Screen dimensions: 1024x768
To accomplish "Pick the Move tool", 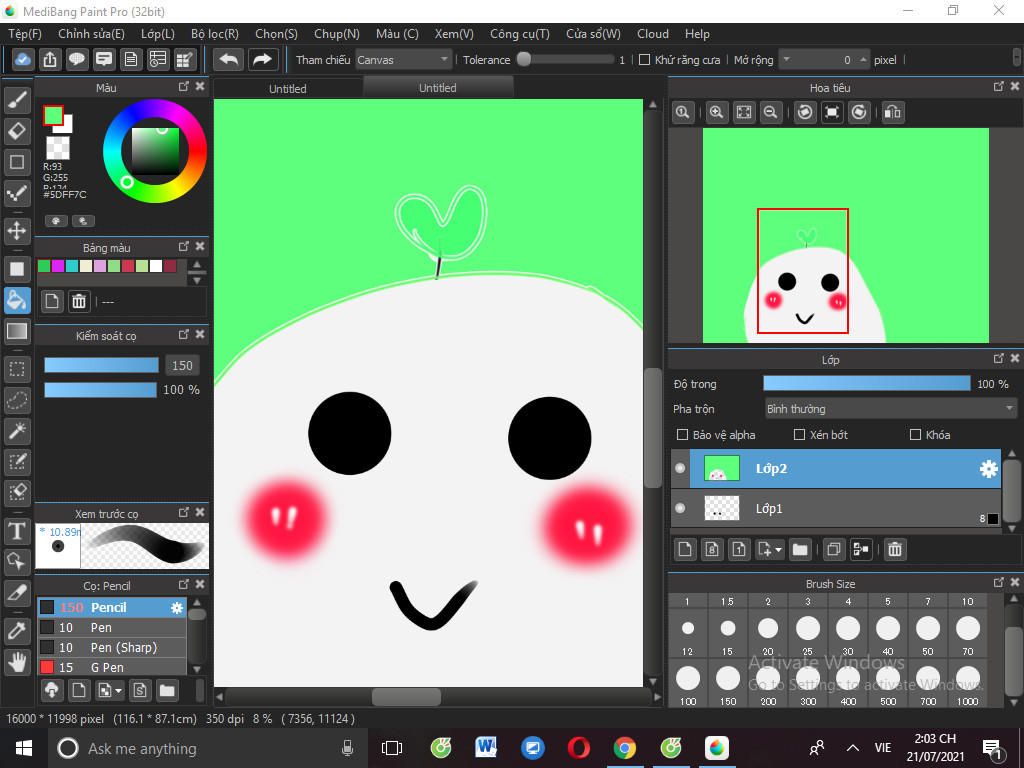I will tap(17, 231).
